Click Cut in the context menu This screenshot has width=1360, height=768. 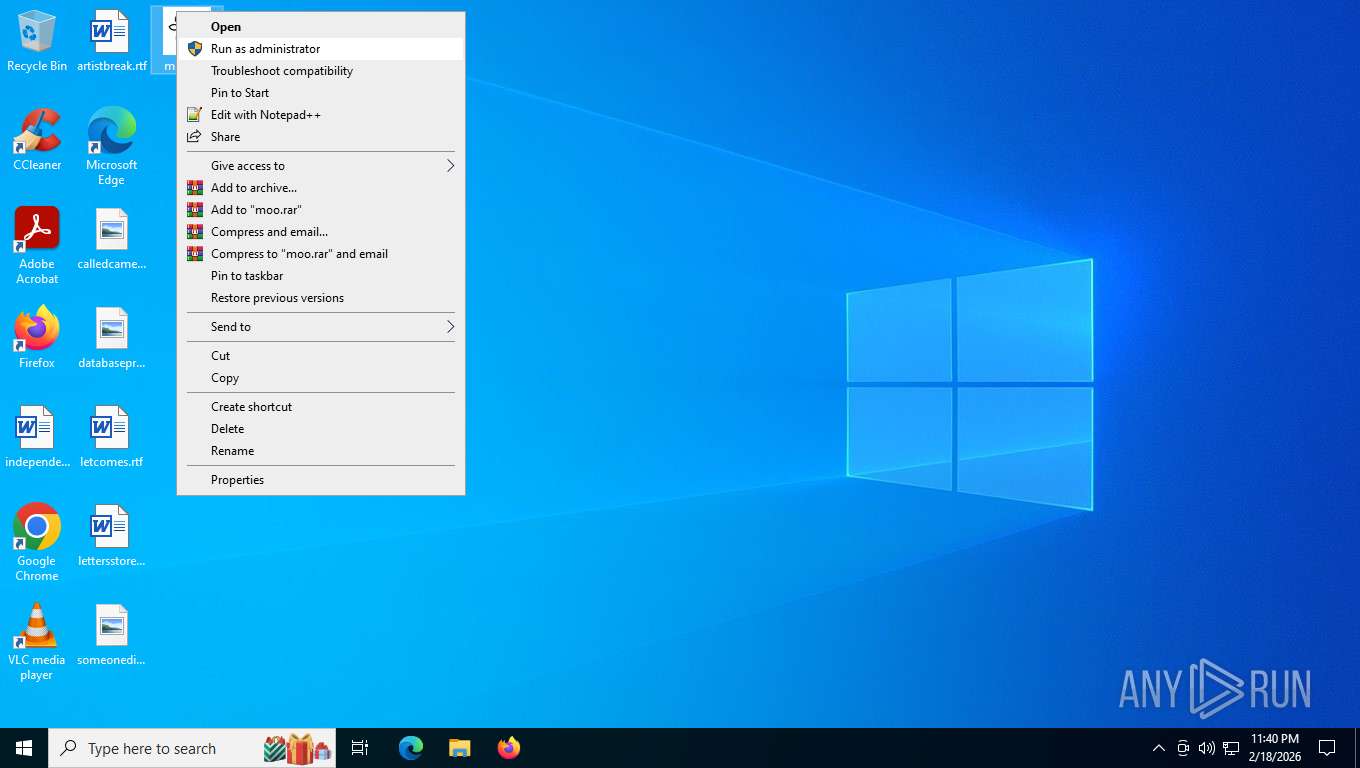point(321,356)
